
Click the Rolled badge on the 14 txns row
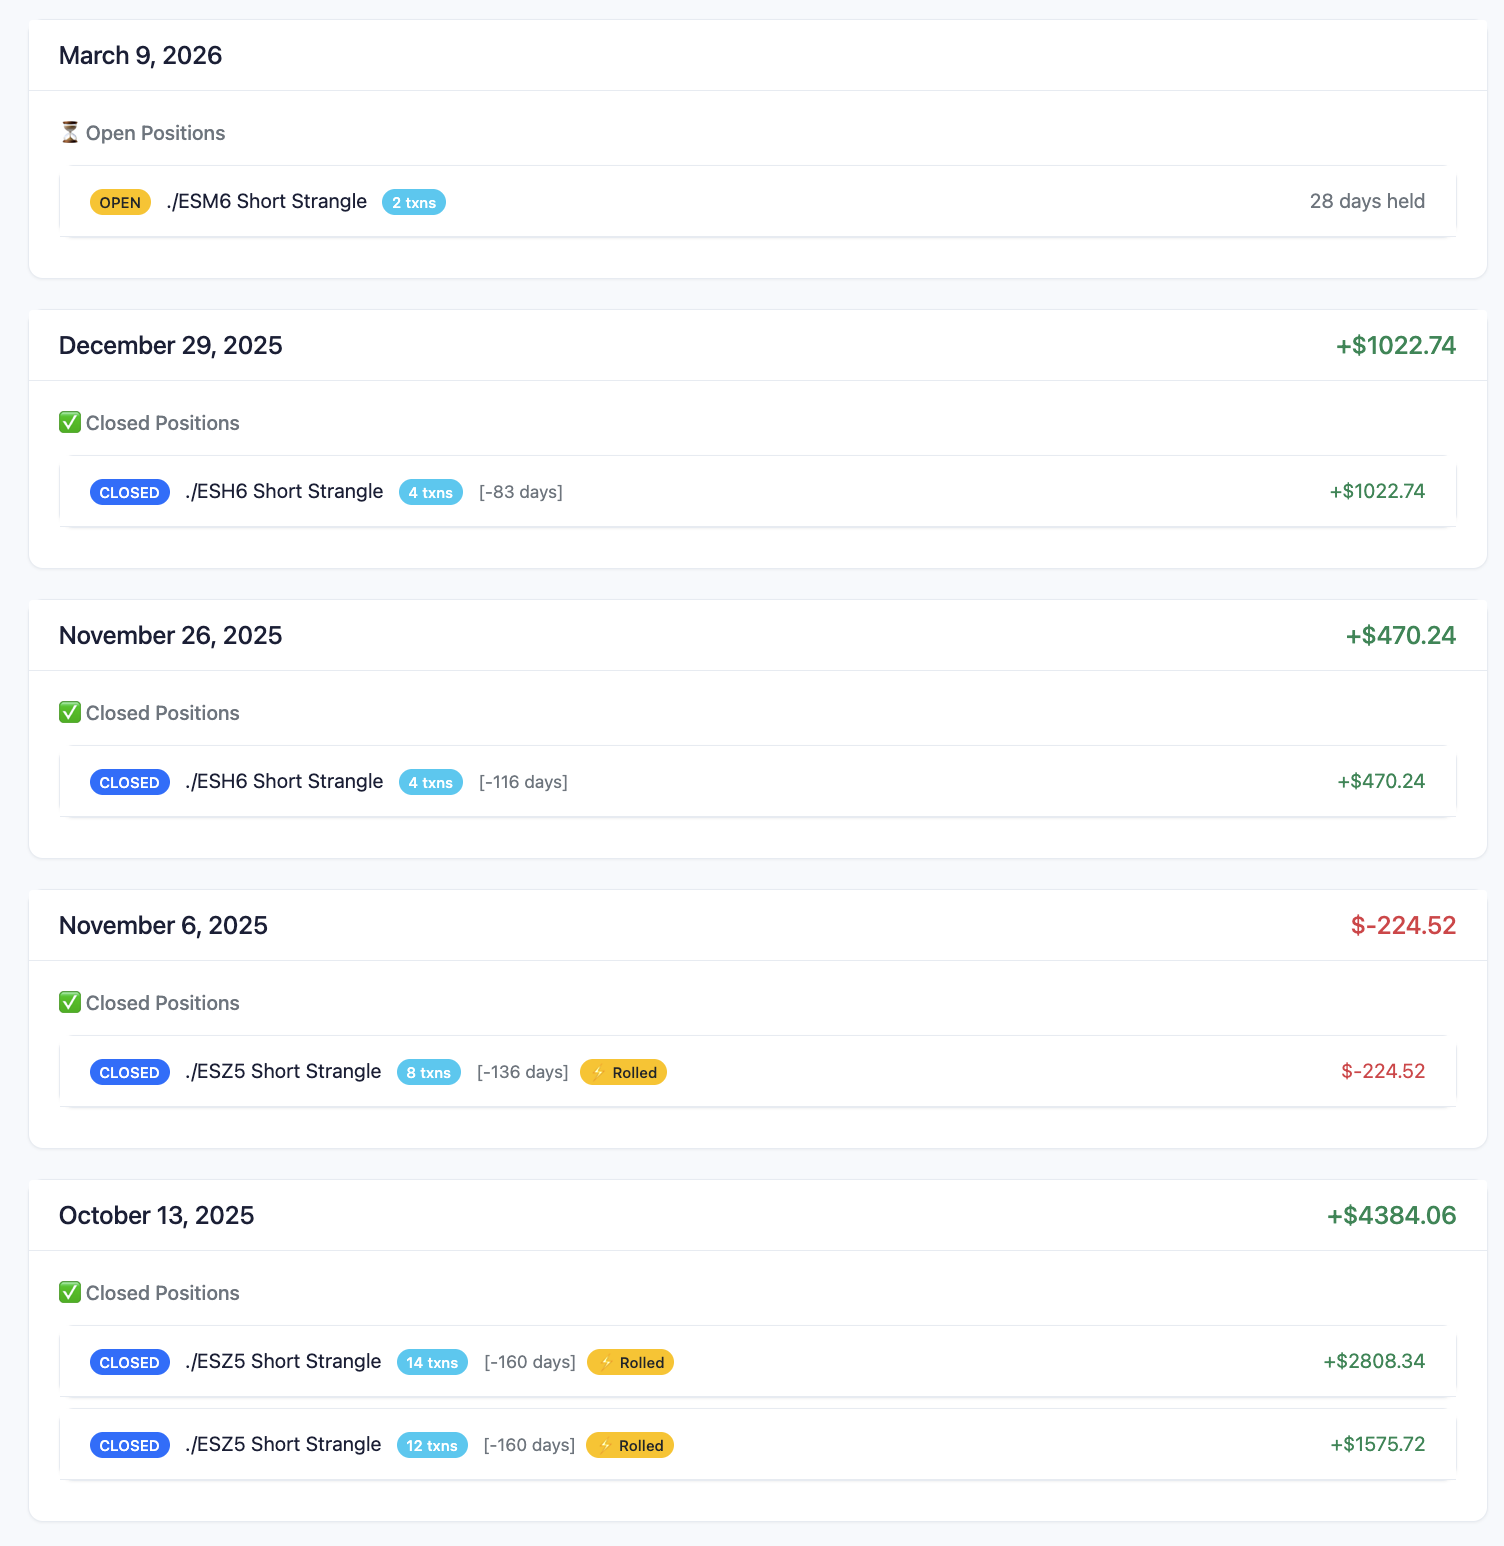pyautogui.click(x=630, y=1362)
